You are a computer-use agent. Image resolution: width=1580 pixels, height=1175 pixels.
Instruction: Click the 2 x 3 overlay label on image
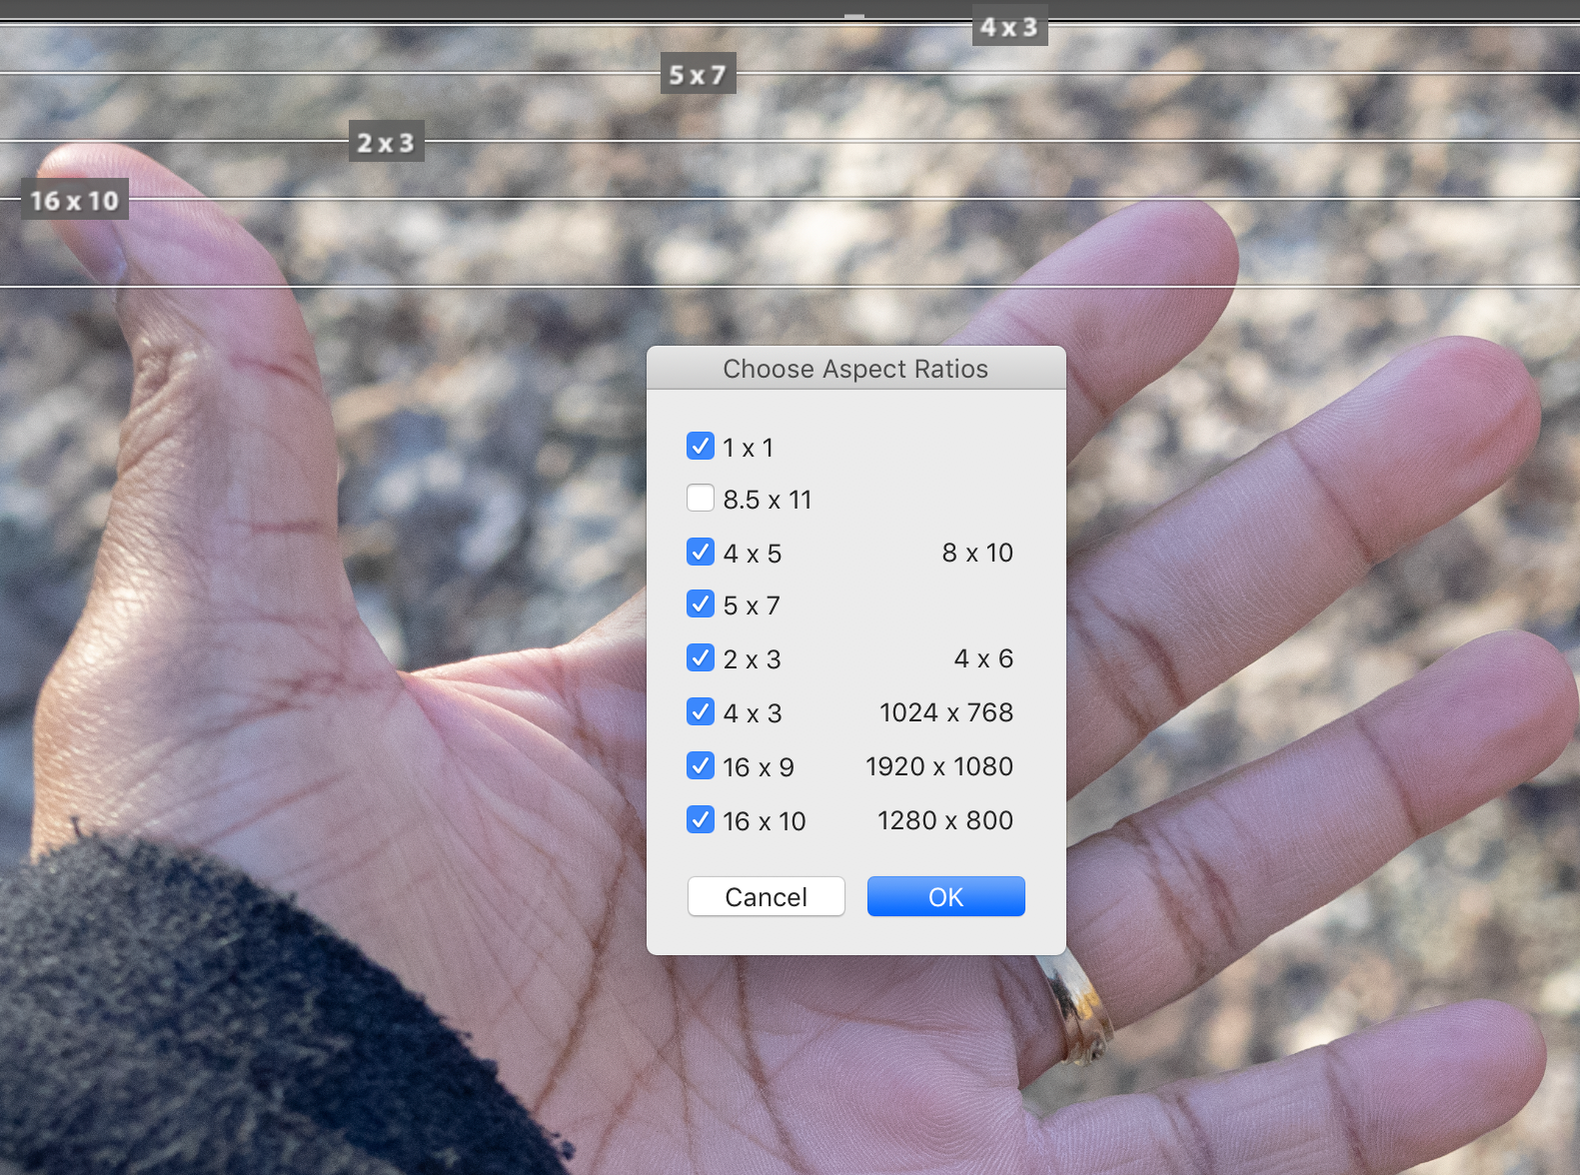click(x=386, y=142)
